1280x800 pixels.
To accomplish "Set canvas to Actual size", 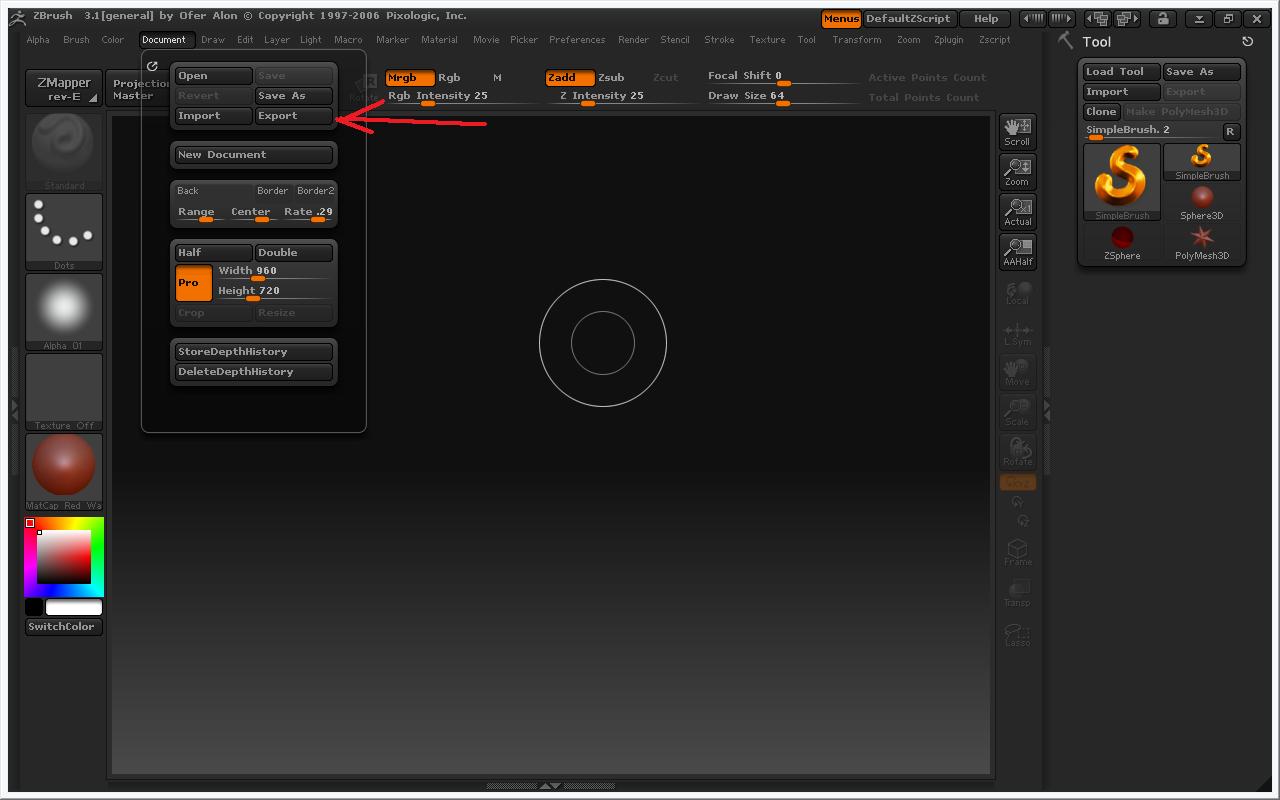I will point(1017,212).
